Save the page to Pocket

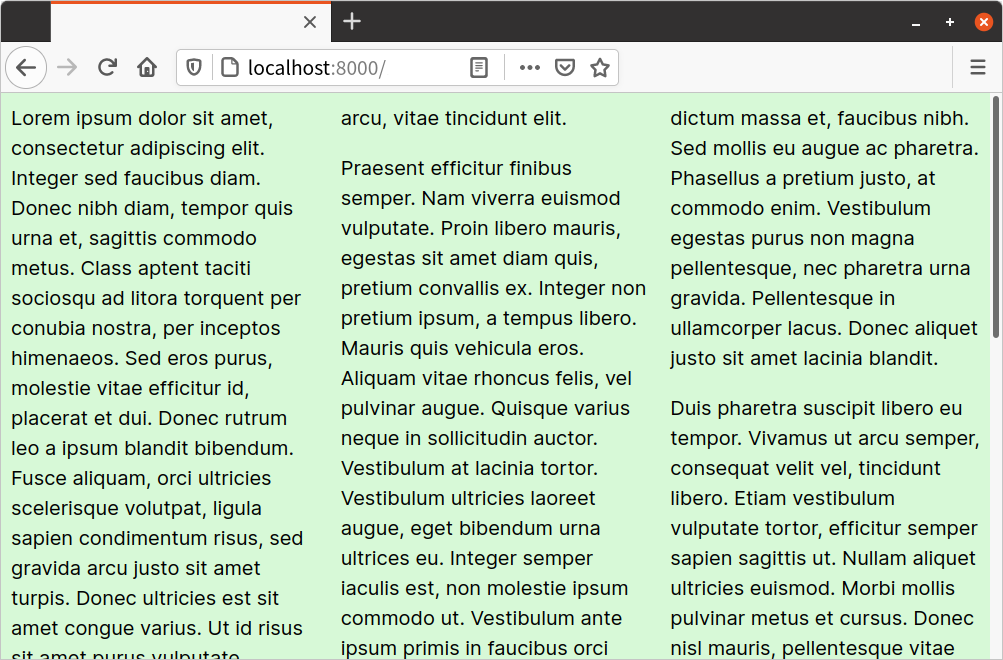(565, 67)
